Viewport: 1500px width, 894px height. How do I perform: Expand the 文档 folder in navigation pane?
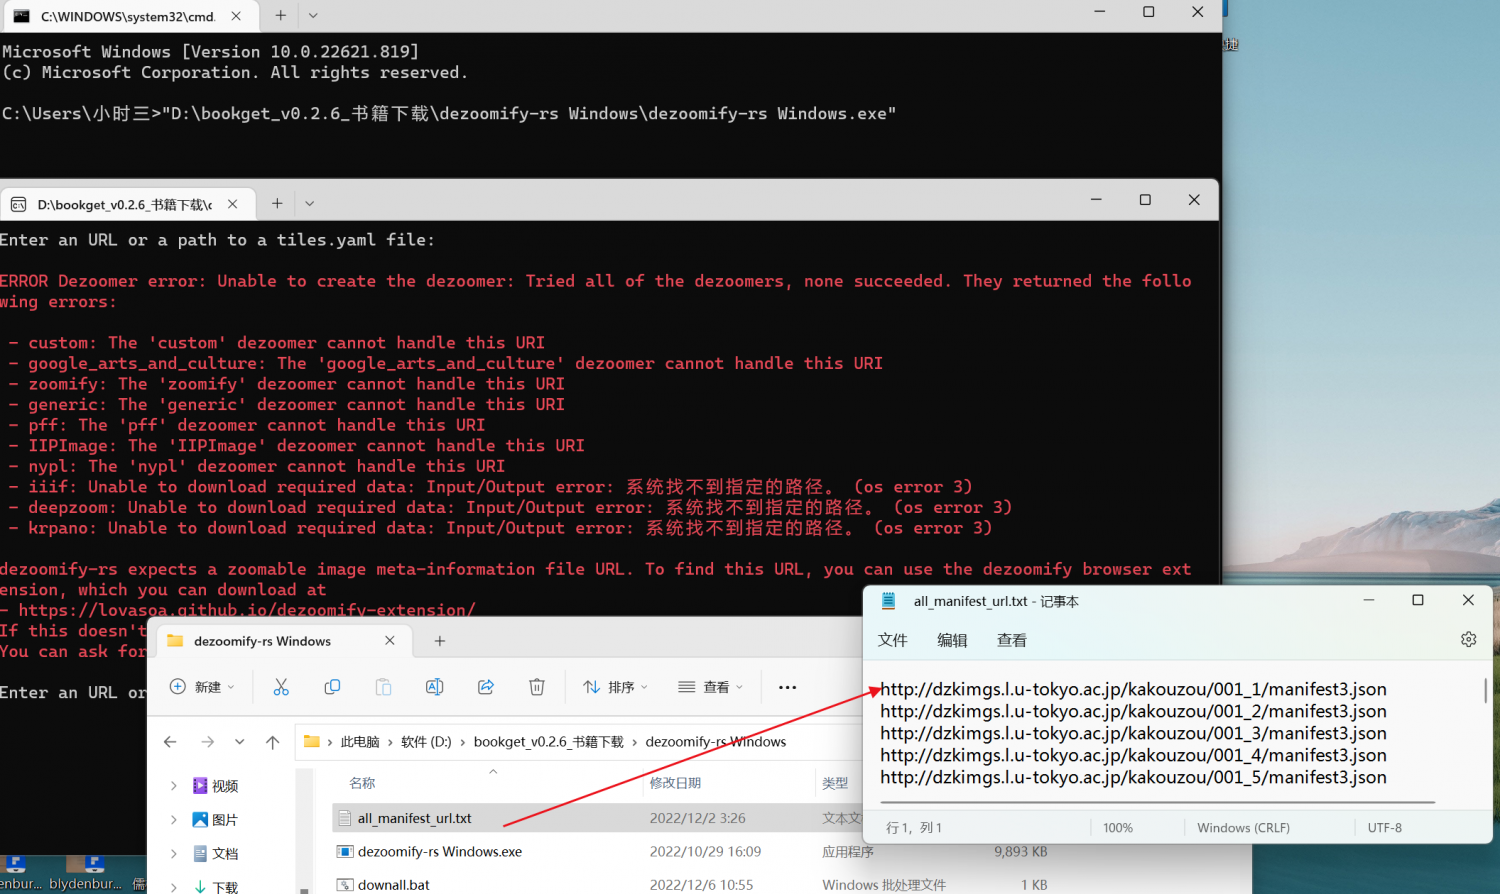click(x=174, y=854)
